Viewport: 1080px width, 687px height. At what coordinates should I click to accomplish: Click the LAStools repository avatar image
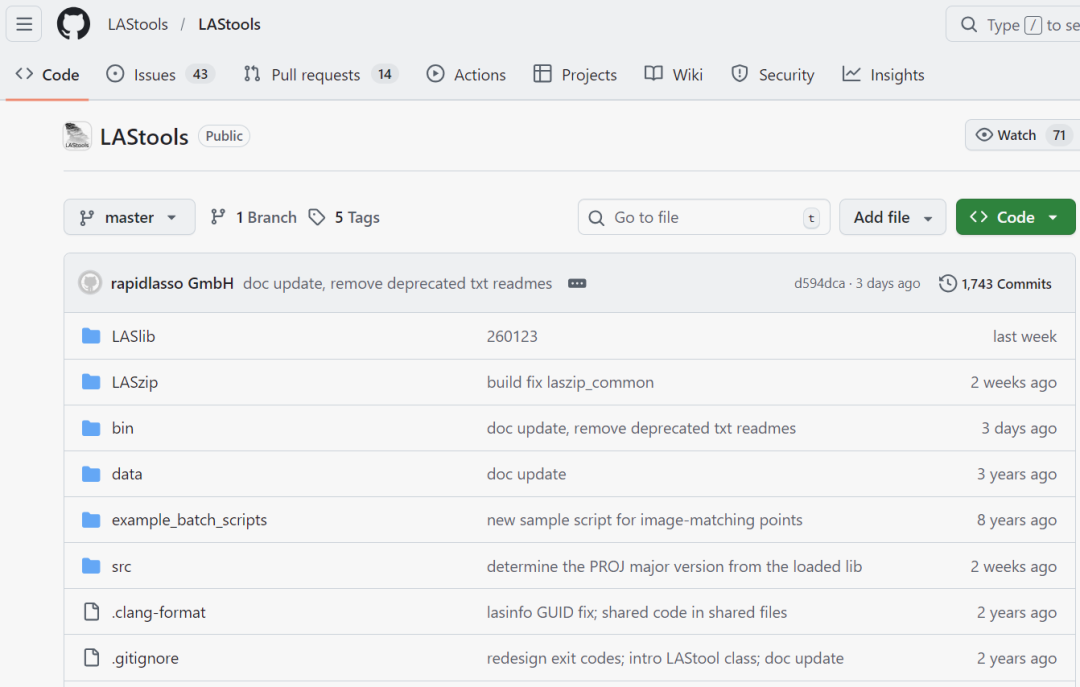(x=77, y=136)
